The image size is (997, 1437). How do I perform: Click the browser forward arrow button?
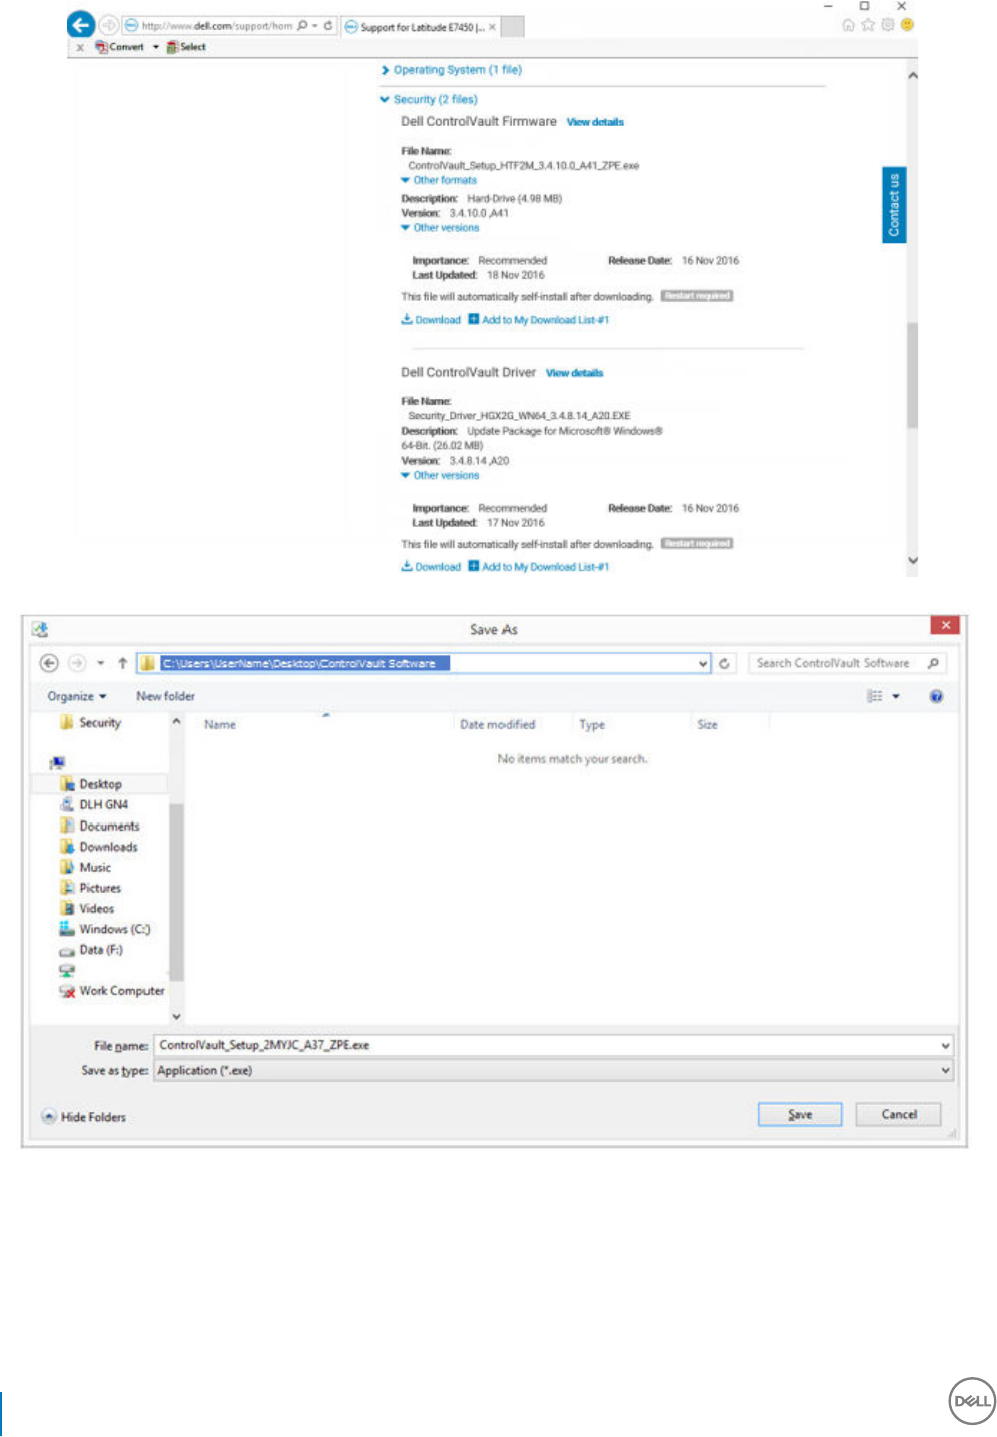(x=109, y=26)
